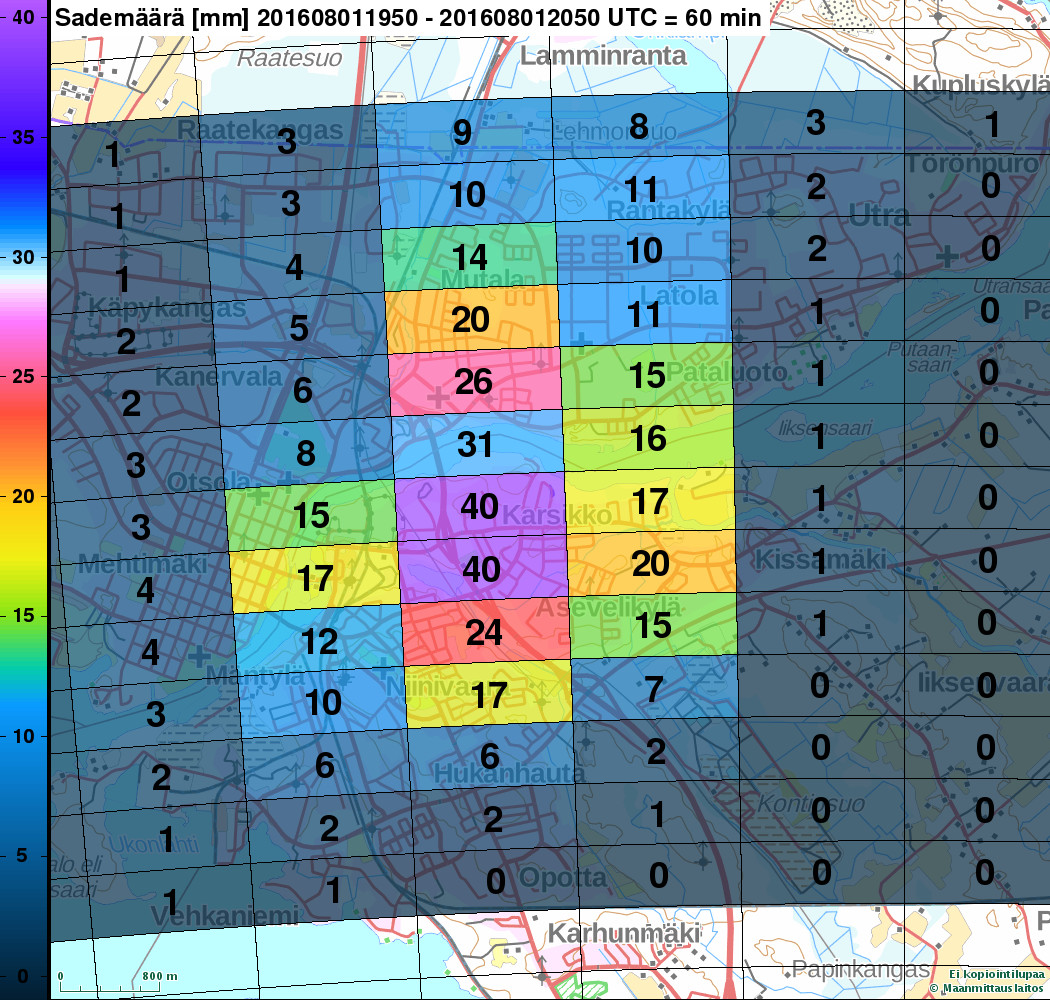Screen dimensions: 1050x1000
Task: Click the Papinkangas label at bottom right
Action: (x=860, y=969)
